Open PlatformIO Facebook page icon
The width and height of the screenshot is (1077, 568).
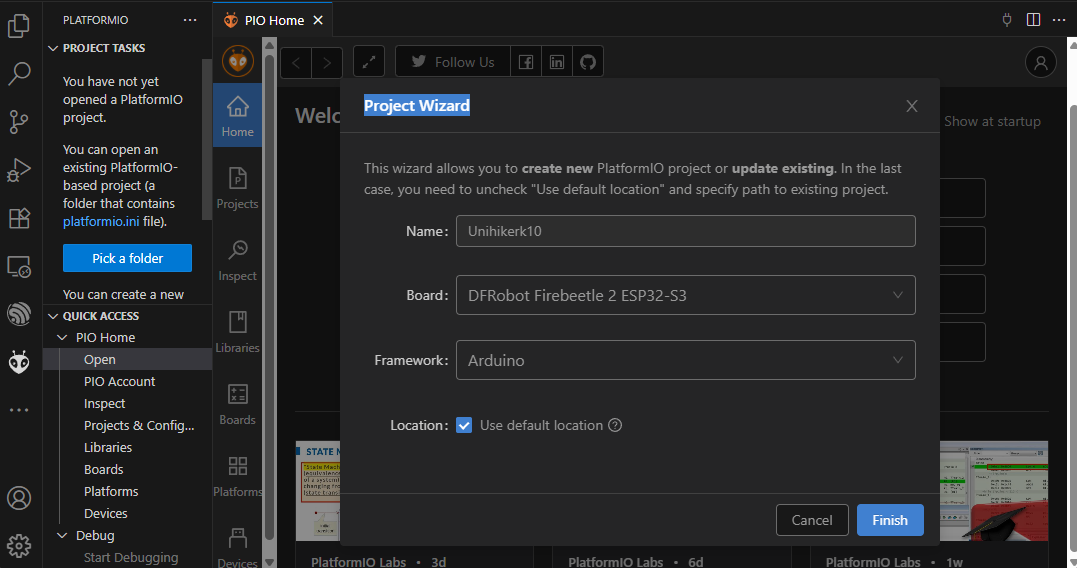pos(525,63)
